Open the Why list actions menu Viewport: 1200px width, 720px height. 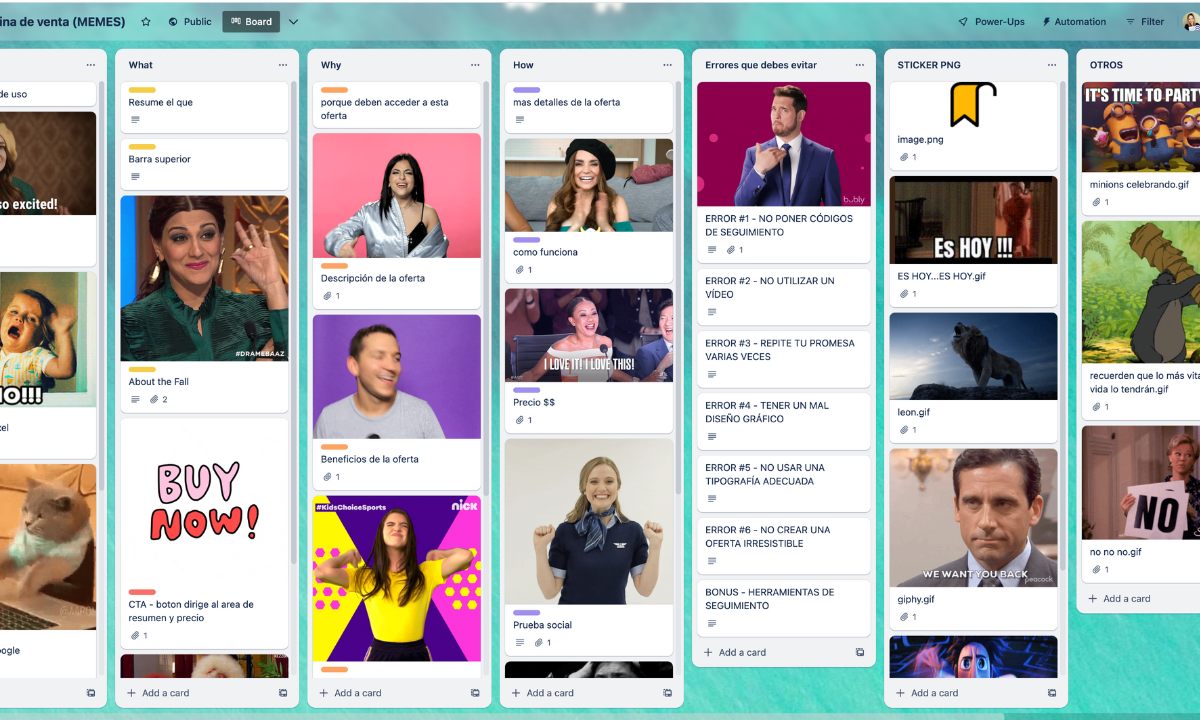coord(475,65)
